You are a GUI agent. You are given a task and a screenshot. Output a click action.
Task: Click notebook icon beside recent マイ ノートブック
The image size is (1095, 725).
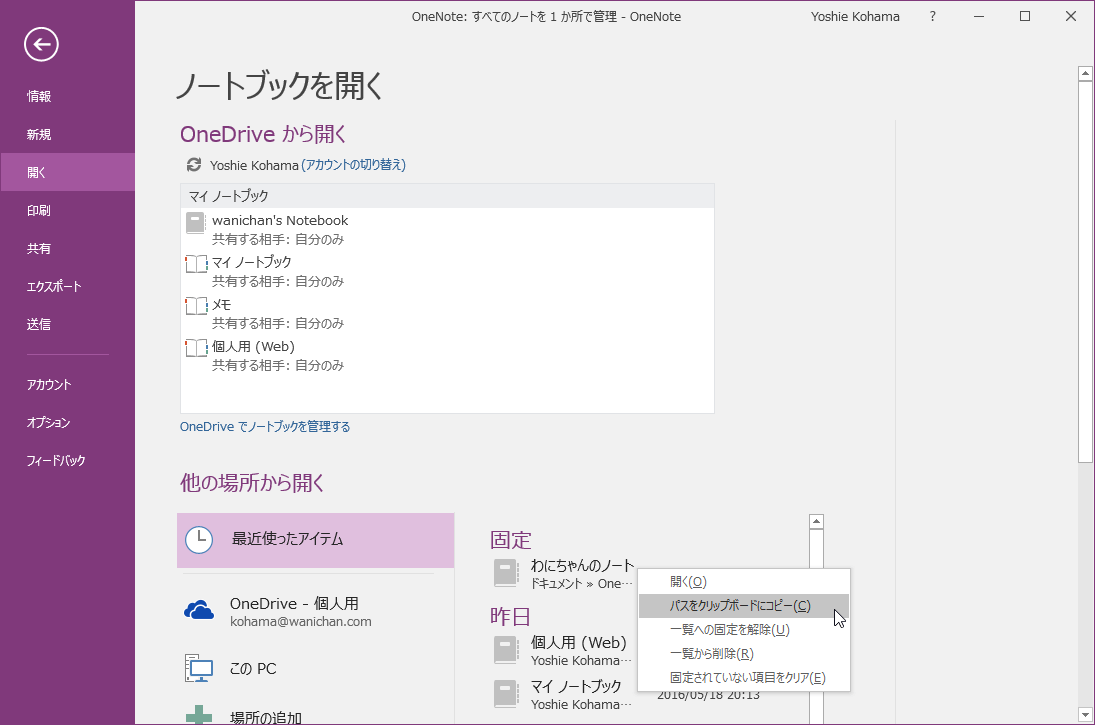pos(506,694)
